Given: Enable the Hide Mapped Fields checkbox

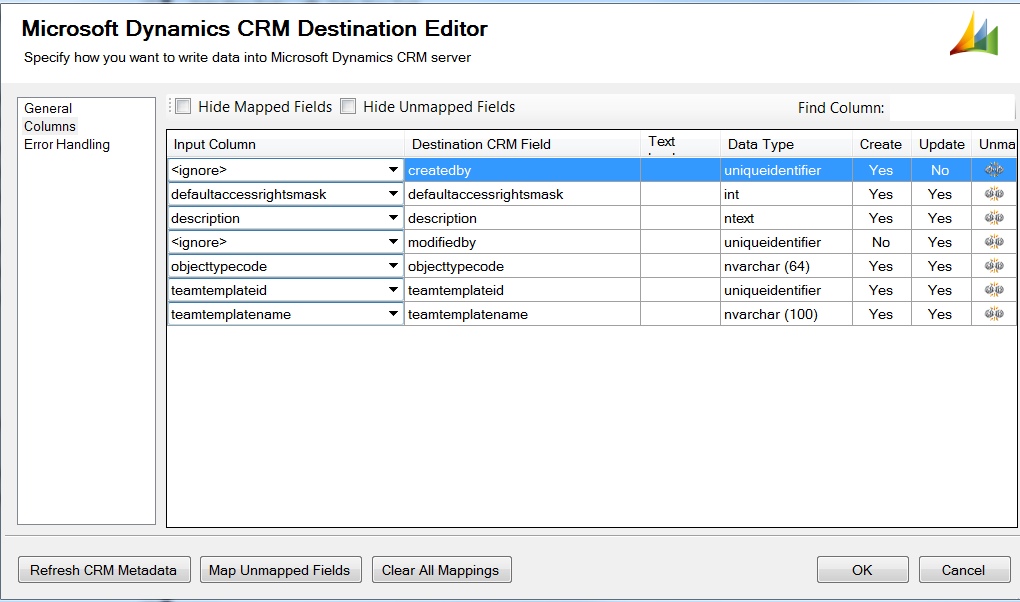Looking at the screenshot, I should tap(183, 107).
